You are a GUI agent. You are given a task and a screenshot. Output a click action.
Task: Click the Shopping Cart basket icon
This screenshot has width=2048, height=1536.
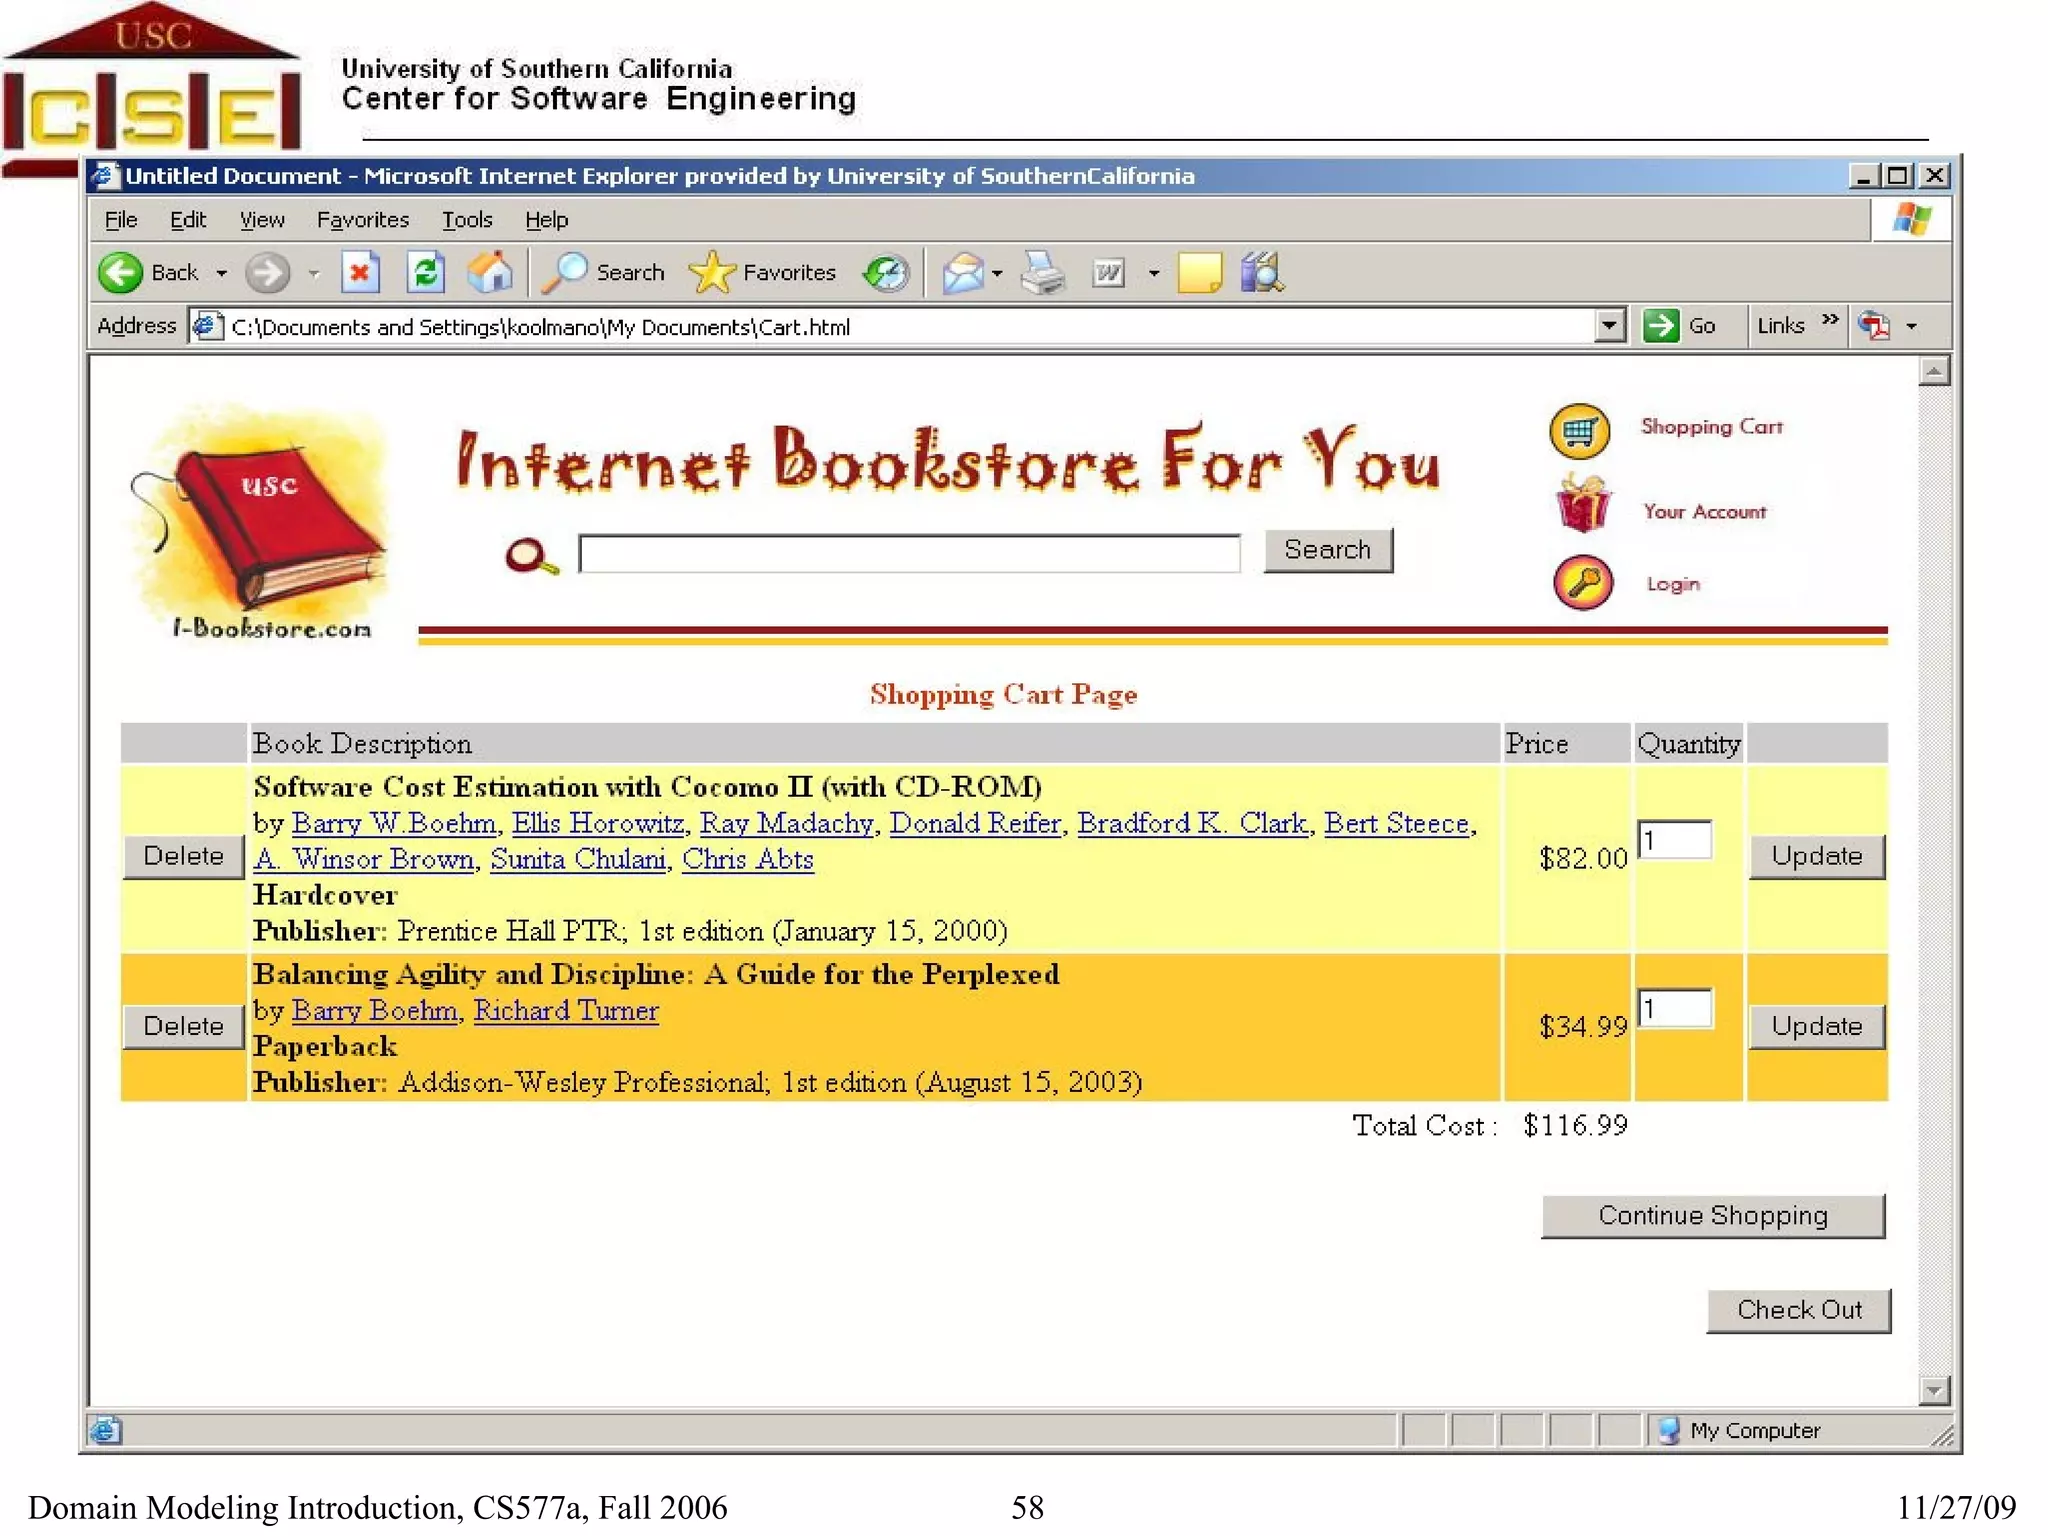point(1579,431)
